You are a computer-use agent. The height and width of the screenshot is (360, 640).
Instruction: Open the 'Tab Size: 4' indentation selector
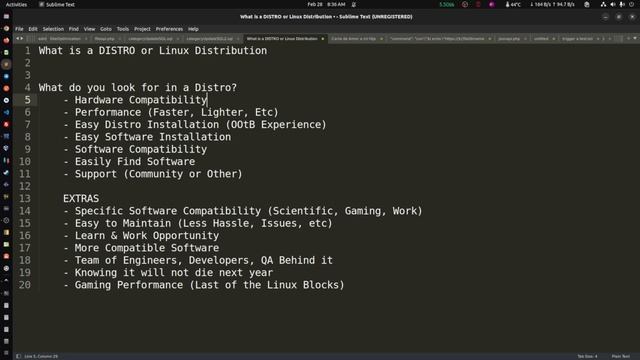pyautogui.click(x=587, y=356)
